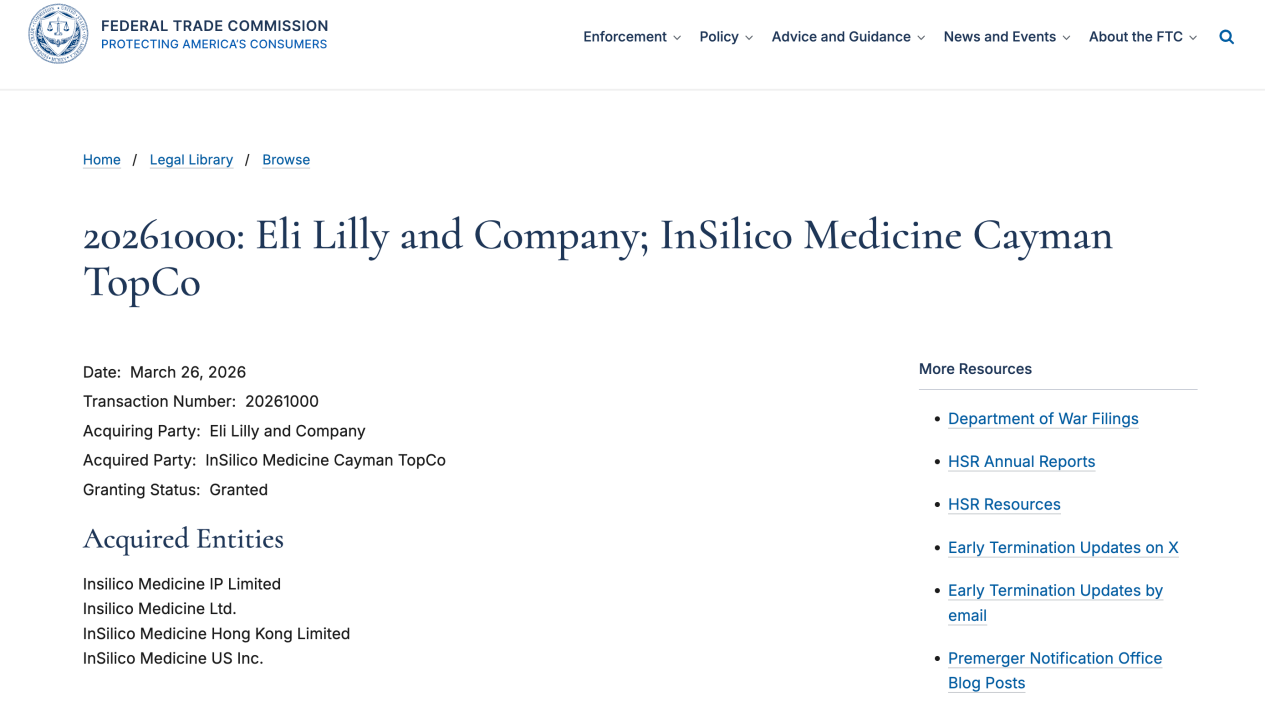The width and height of the screenshot is (1265, 707).
Task: Expand the Enforcement menu chevron
Action: pyautogui.click(x=677, y=38)
